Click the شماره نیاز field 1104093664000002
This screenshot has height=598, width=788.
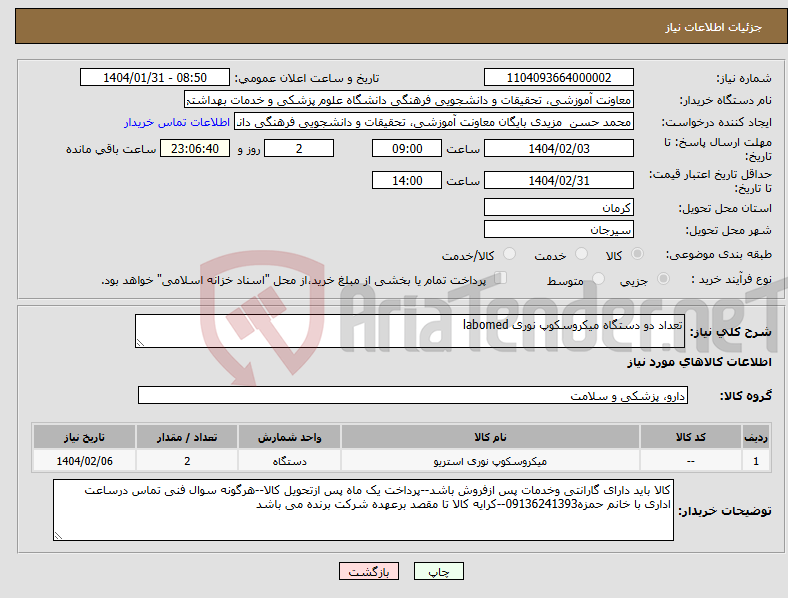(x=558, y=77)
